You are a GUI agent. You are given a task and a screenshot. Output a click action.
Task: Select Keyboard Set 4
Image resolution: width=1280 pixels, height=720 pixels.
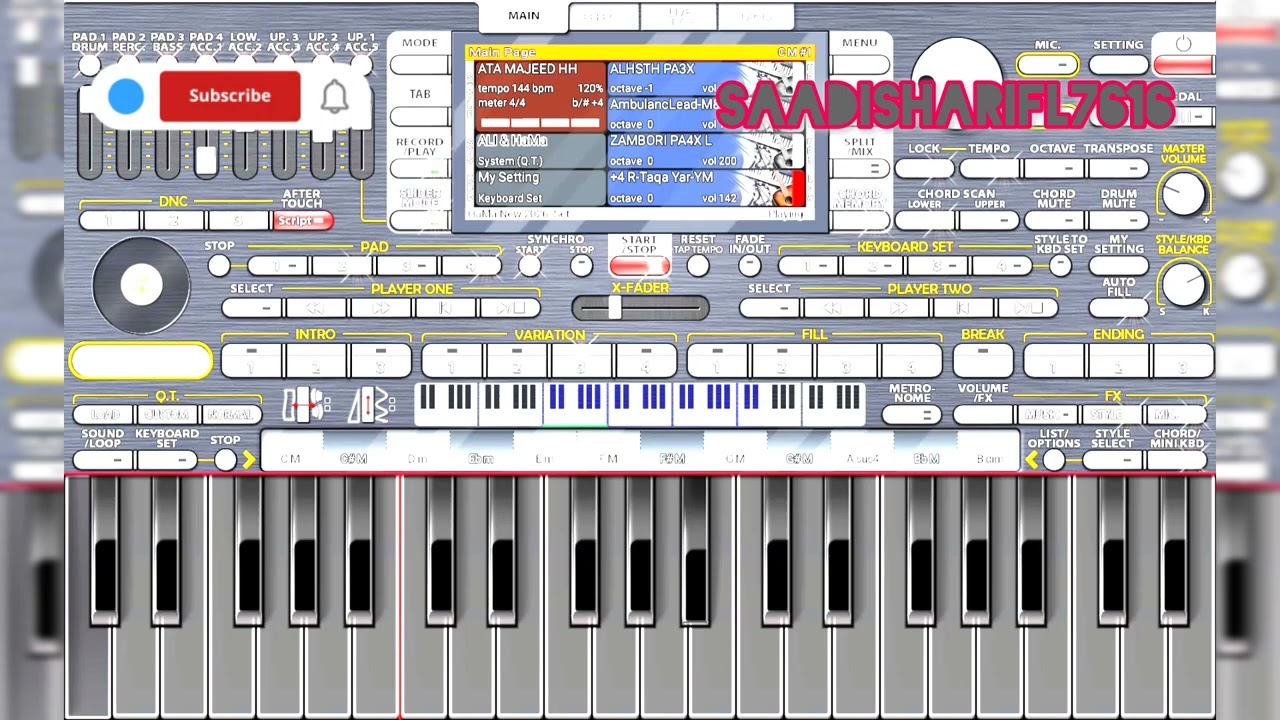[x=1003, y=266]
